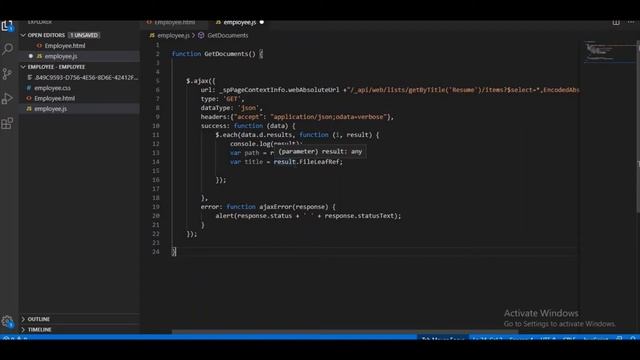Click '$.ajax({' on line 5

[201, 81]
